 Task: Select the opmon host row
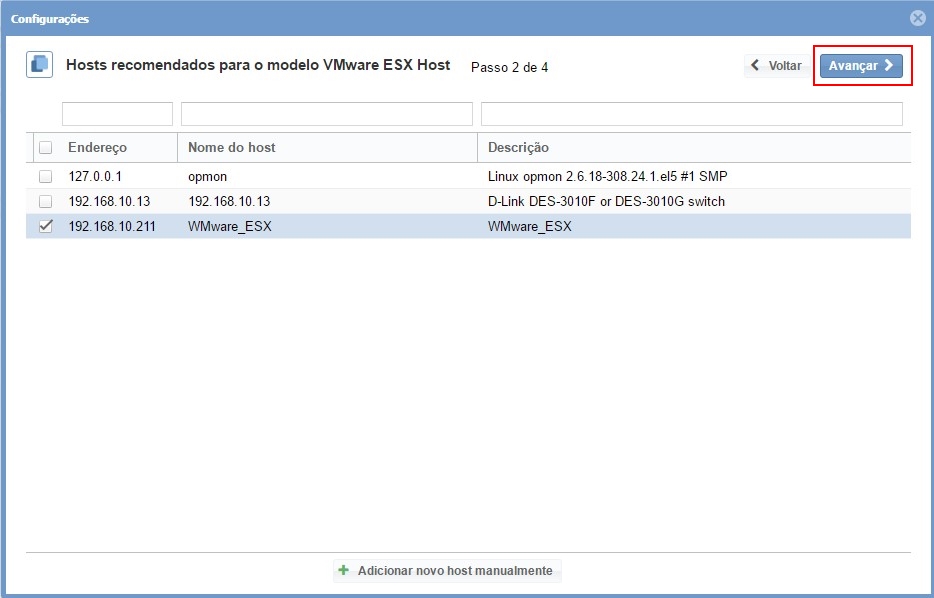click(208, 176)
